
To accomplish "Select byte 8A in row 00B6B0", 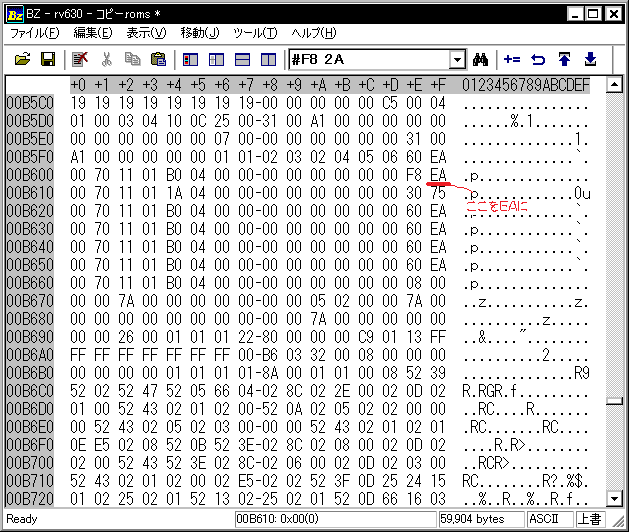I will tap(270, 373).
